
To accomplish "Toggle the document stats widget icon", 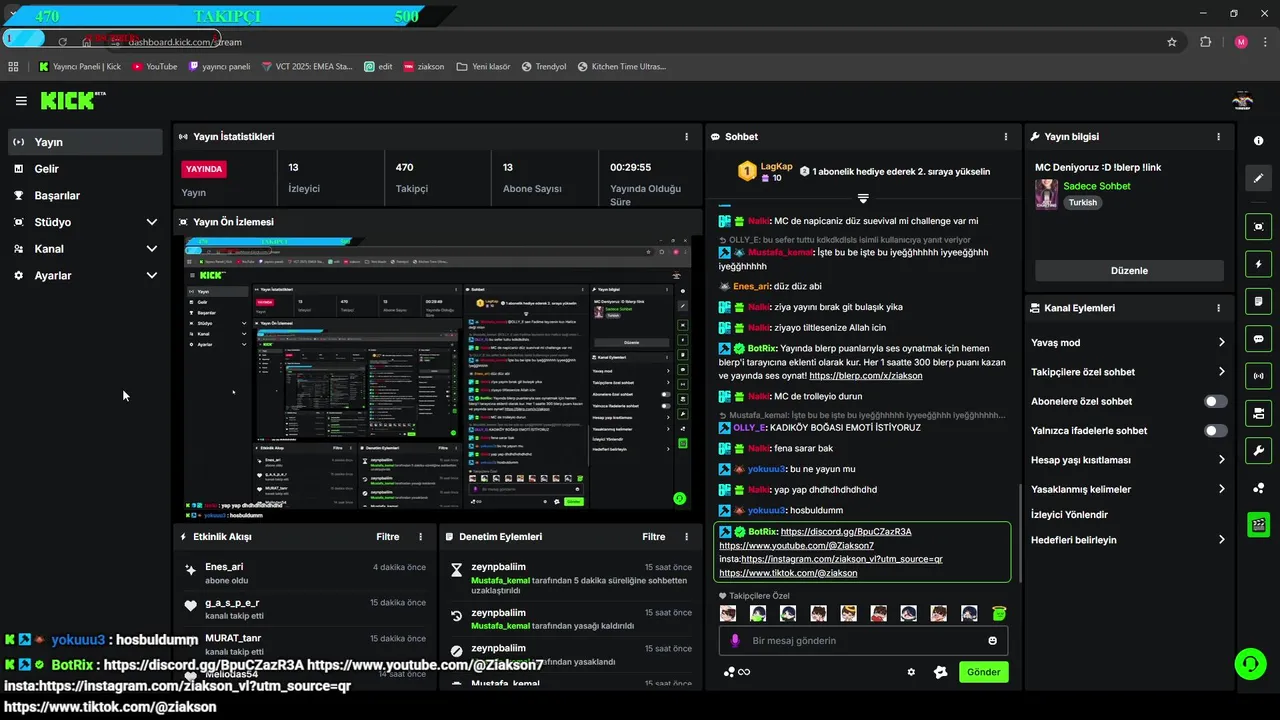I will click(x=1259, y=301).
